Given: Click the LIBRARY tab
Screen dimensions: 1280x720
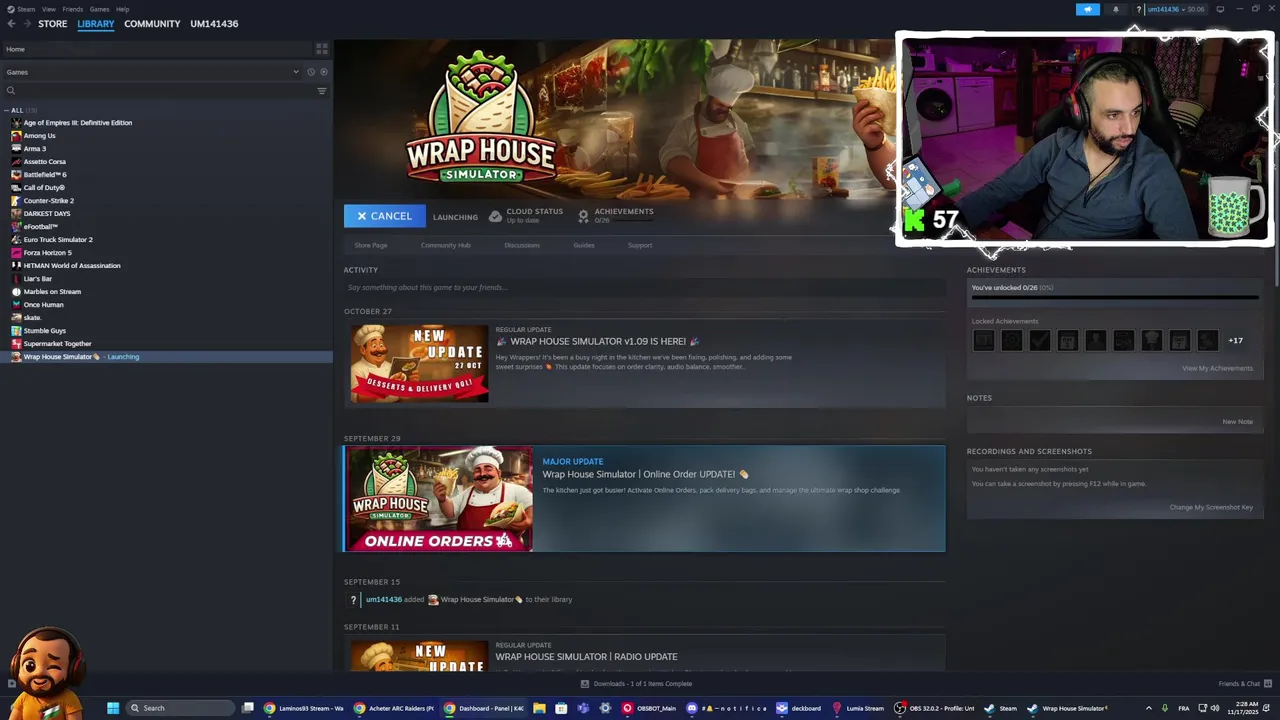Looking at the screenshot, I should [x=96, y=24].
